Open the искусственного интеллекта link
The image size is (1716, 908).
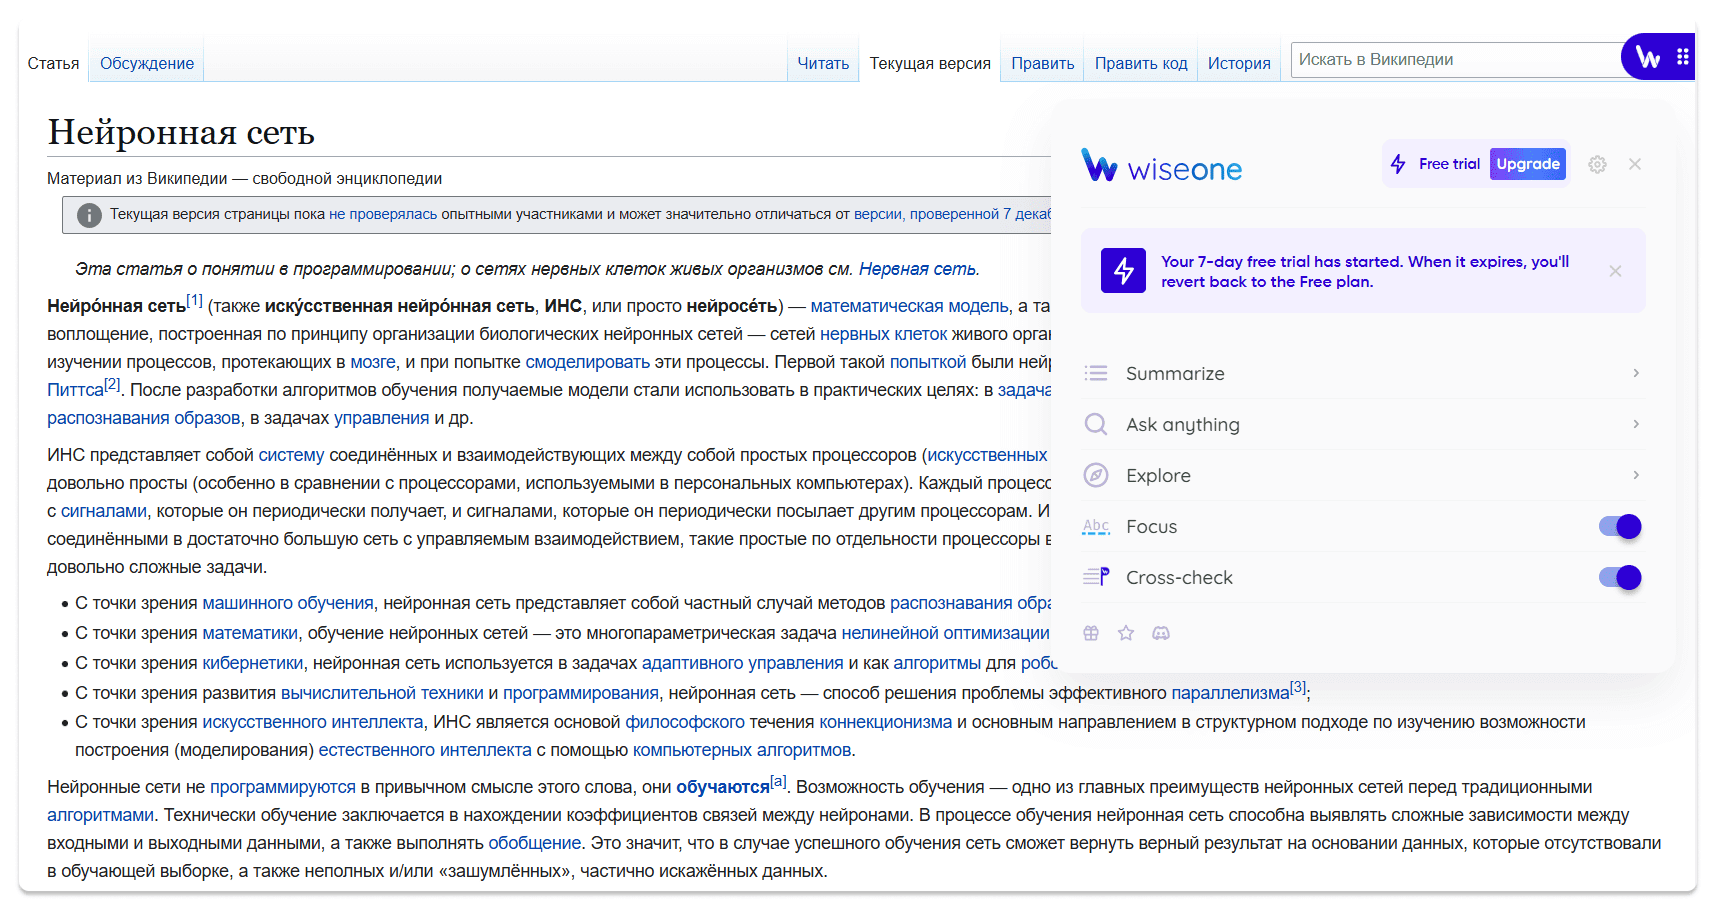tap(313, 722)
